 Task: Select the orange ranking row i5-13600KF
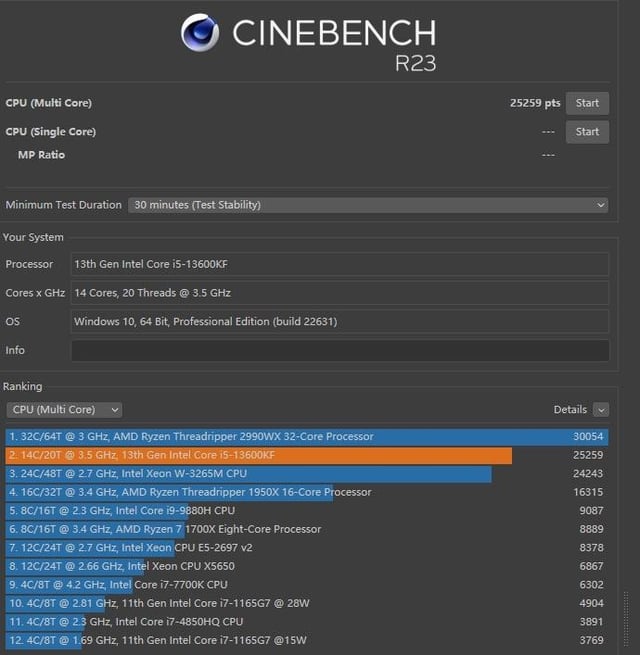tap(307, 455)
